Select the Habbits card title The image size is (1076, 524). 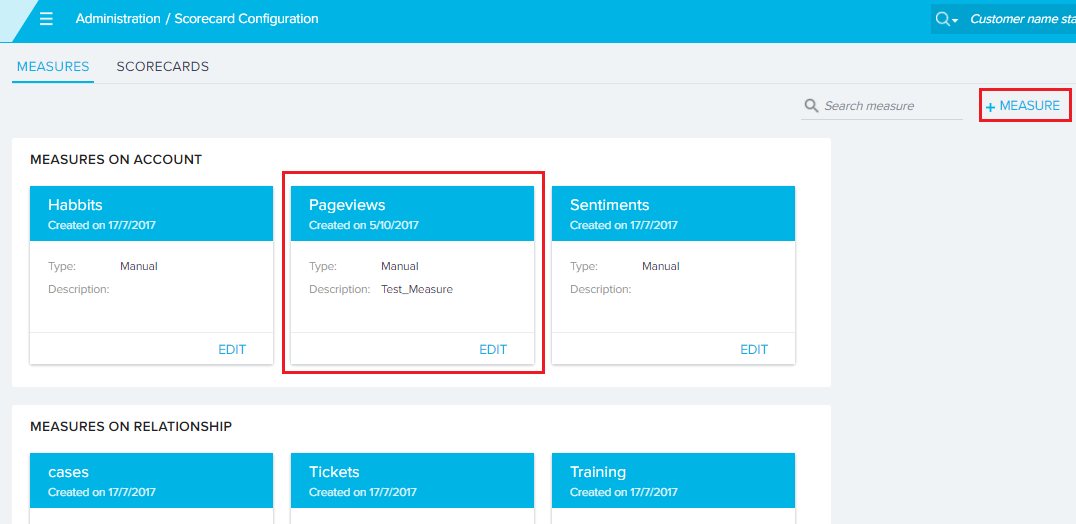75,204
